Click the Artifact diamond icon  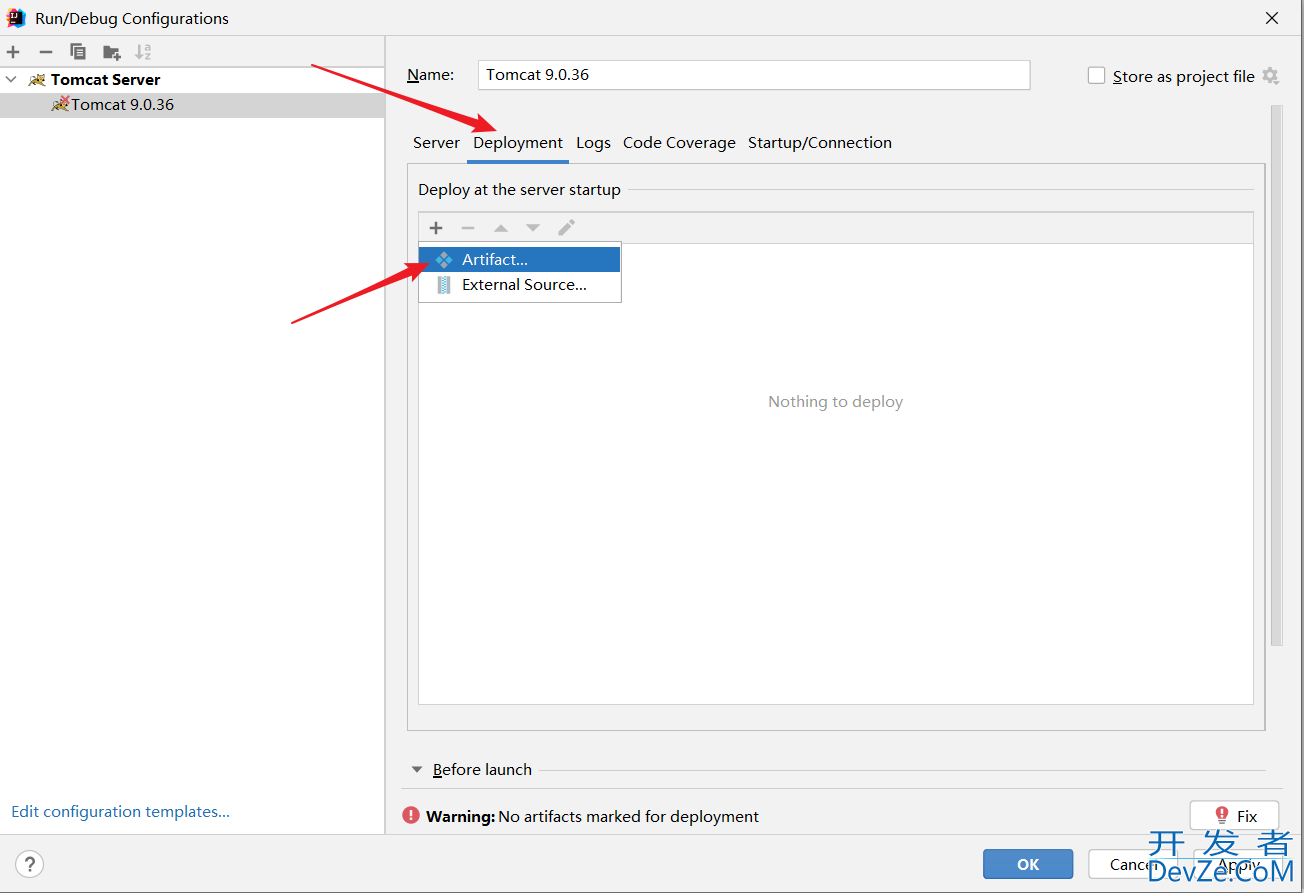444,260
